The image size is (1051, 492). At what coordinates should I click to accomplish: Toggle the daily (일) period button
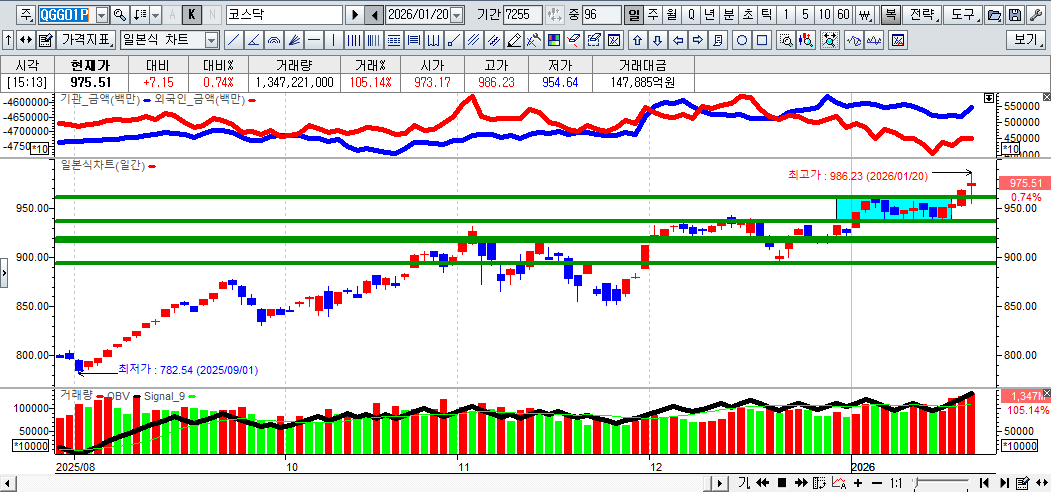pos(633,15)
